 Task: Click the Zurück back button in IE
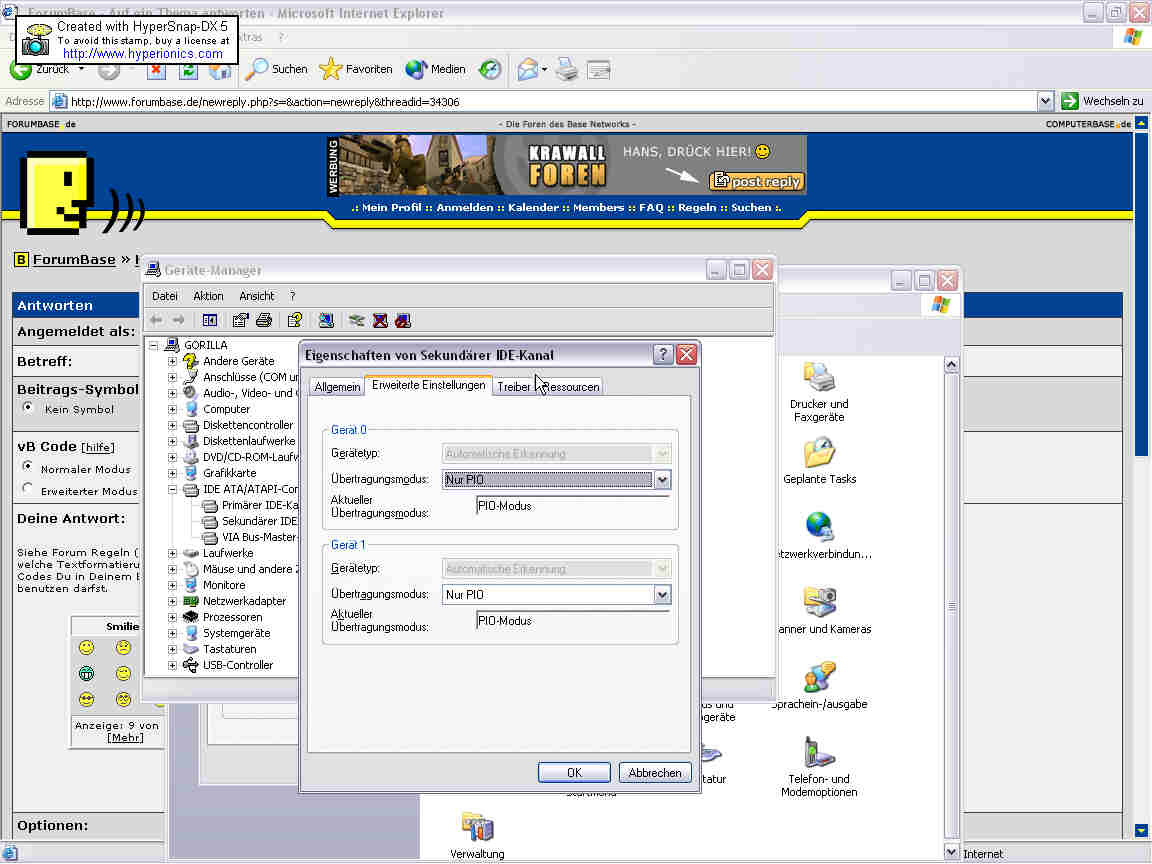coord(42,69)
